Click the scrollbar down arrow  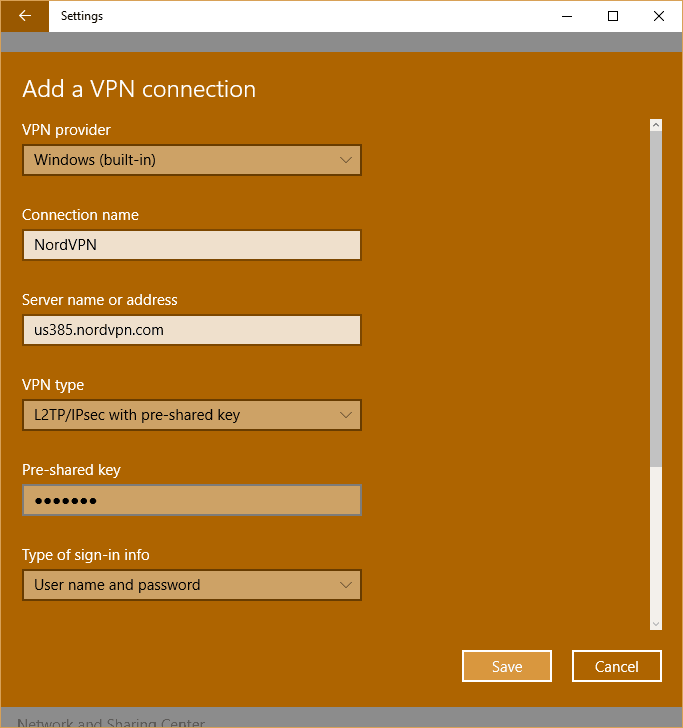[656, 624]
